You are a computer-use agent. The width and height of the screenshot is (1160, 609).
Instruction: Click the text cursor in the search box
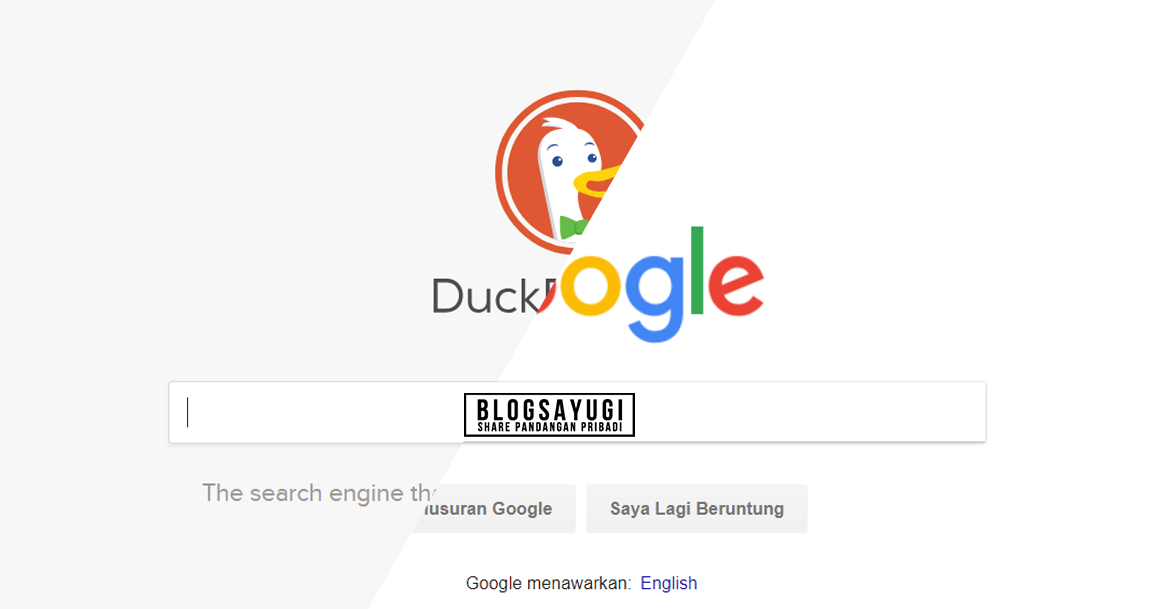pos(188,412)
